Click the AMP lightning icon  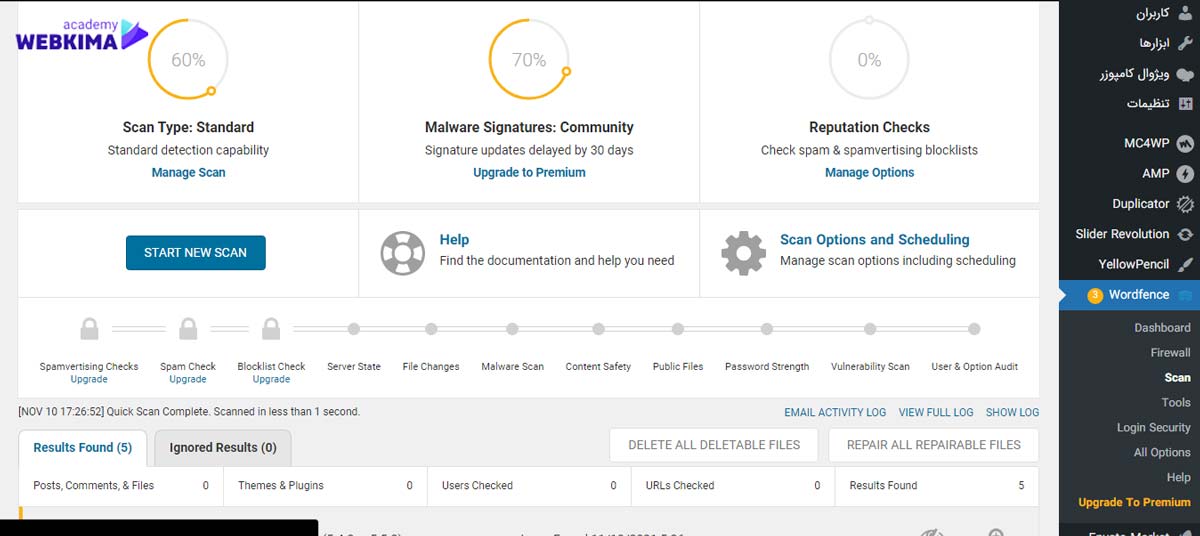[x=1185, y=173]
